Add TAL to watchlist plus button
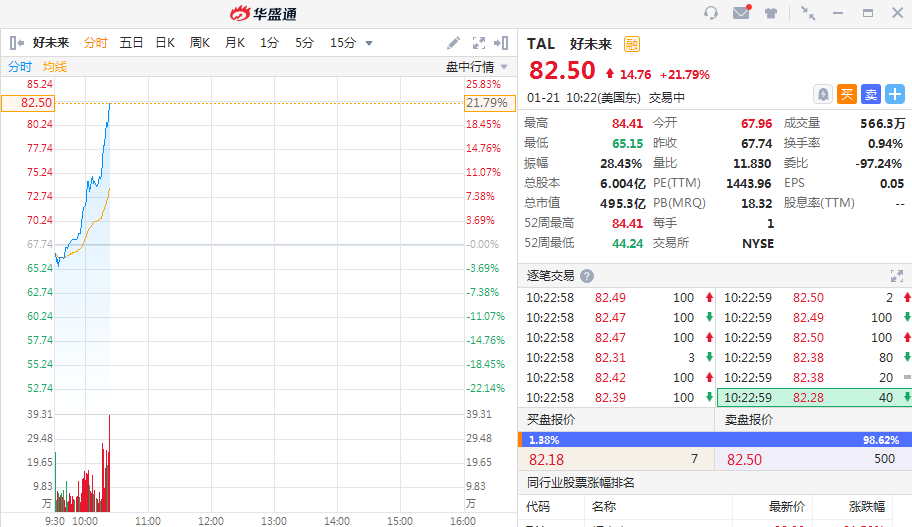The image size is (912, 527). pyautogui.click(x=894, y=94)
